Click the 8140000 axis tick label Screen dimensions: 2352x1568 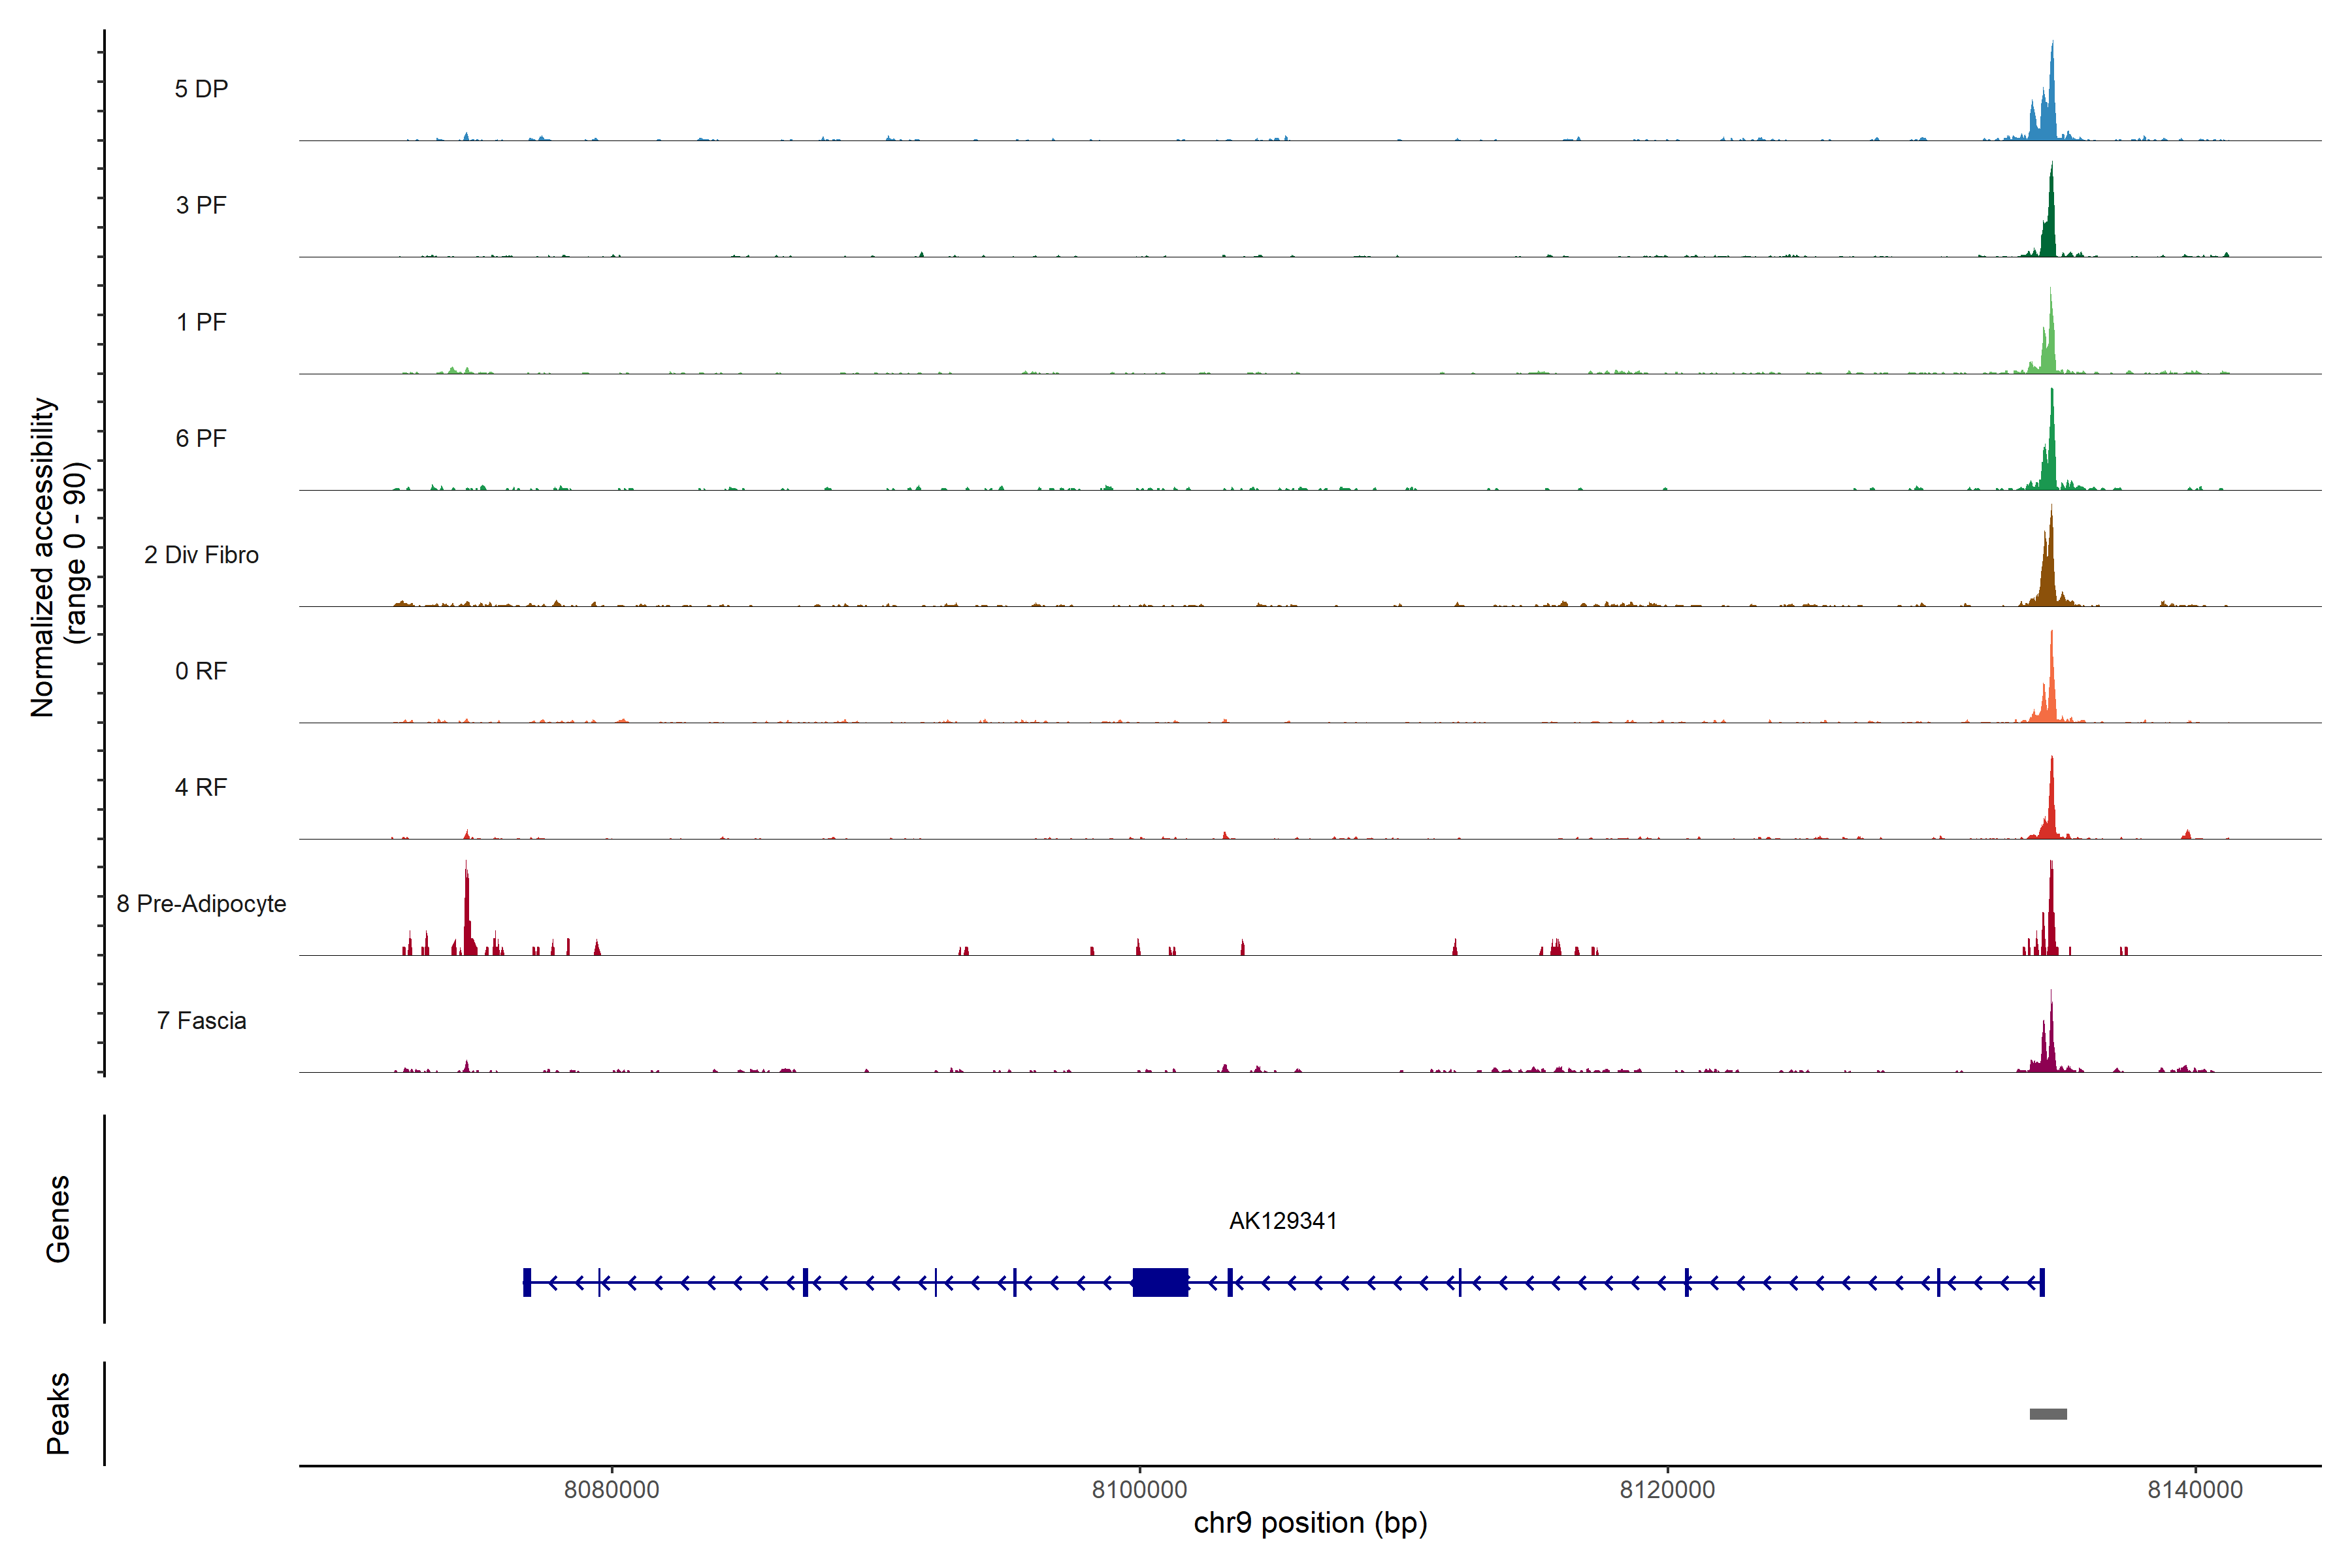tap(2195, 1490)
